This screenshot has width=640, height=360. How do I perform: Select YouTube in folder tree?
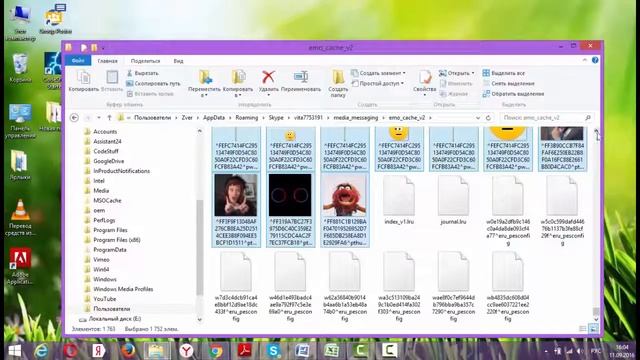(x=104, y=299)
